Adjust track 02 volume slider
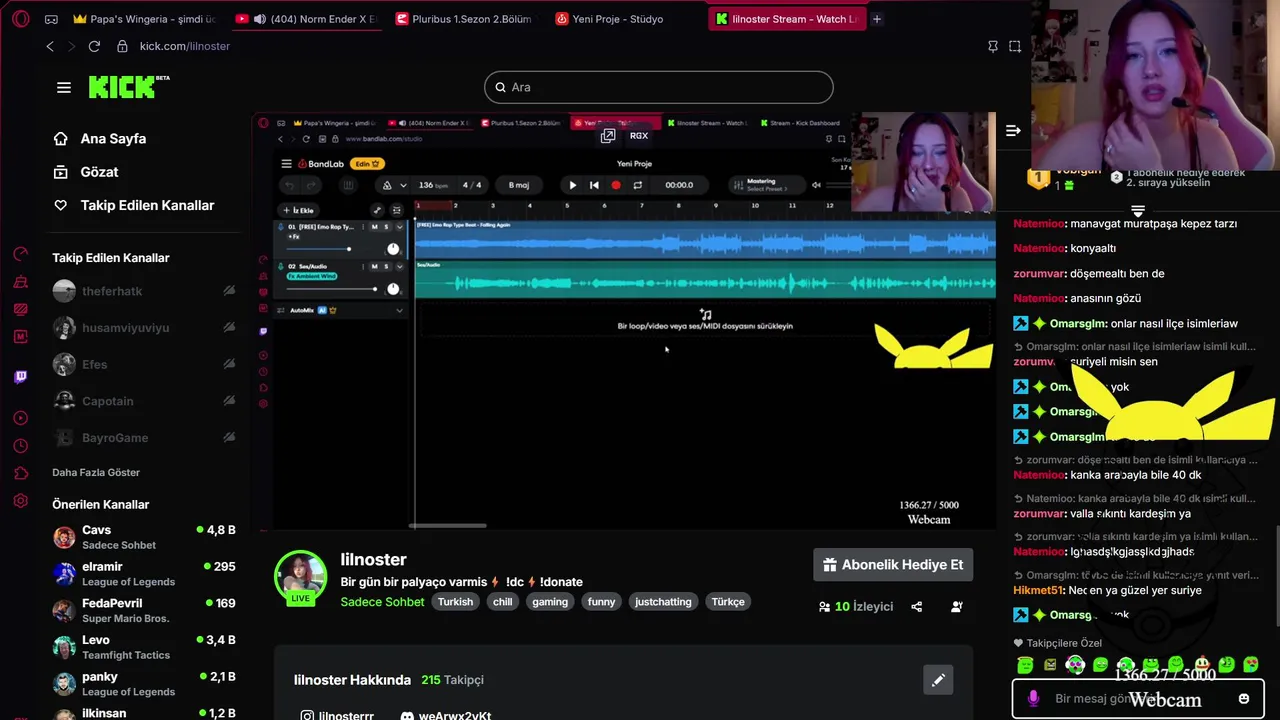 (333, 289)
